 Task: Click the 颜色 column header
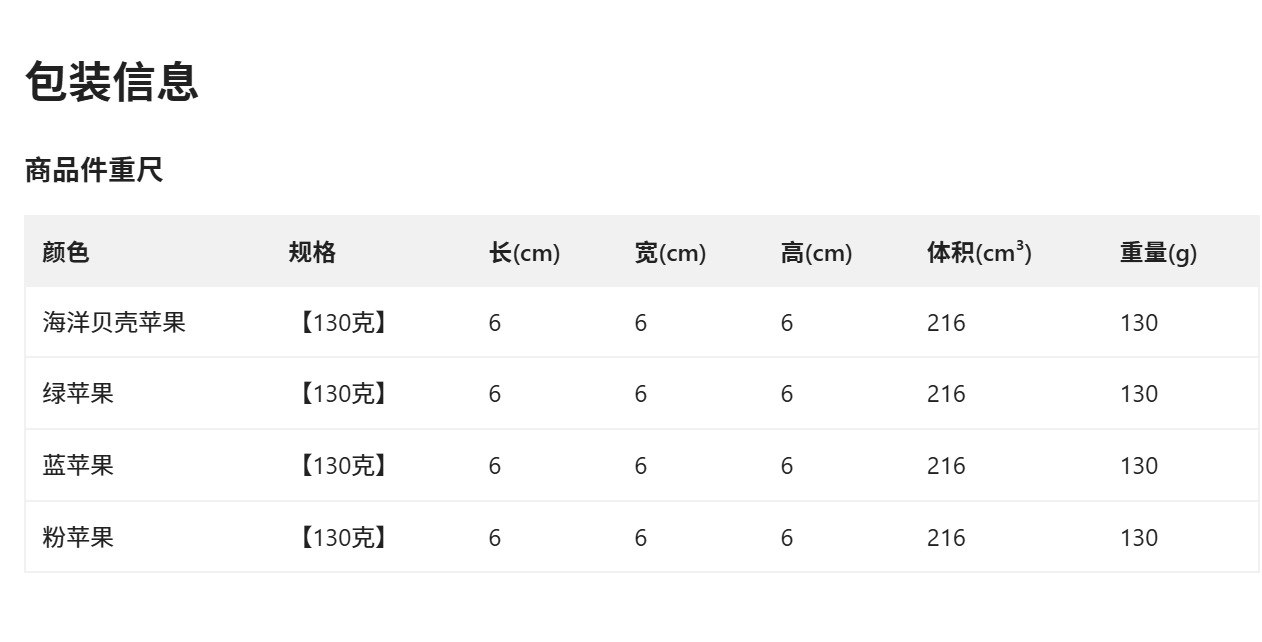66,252
